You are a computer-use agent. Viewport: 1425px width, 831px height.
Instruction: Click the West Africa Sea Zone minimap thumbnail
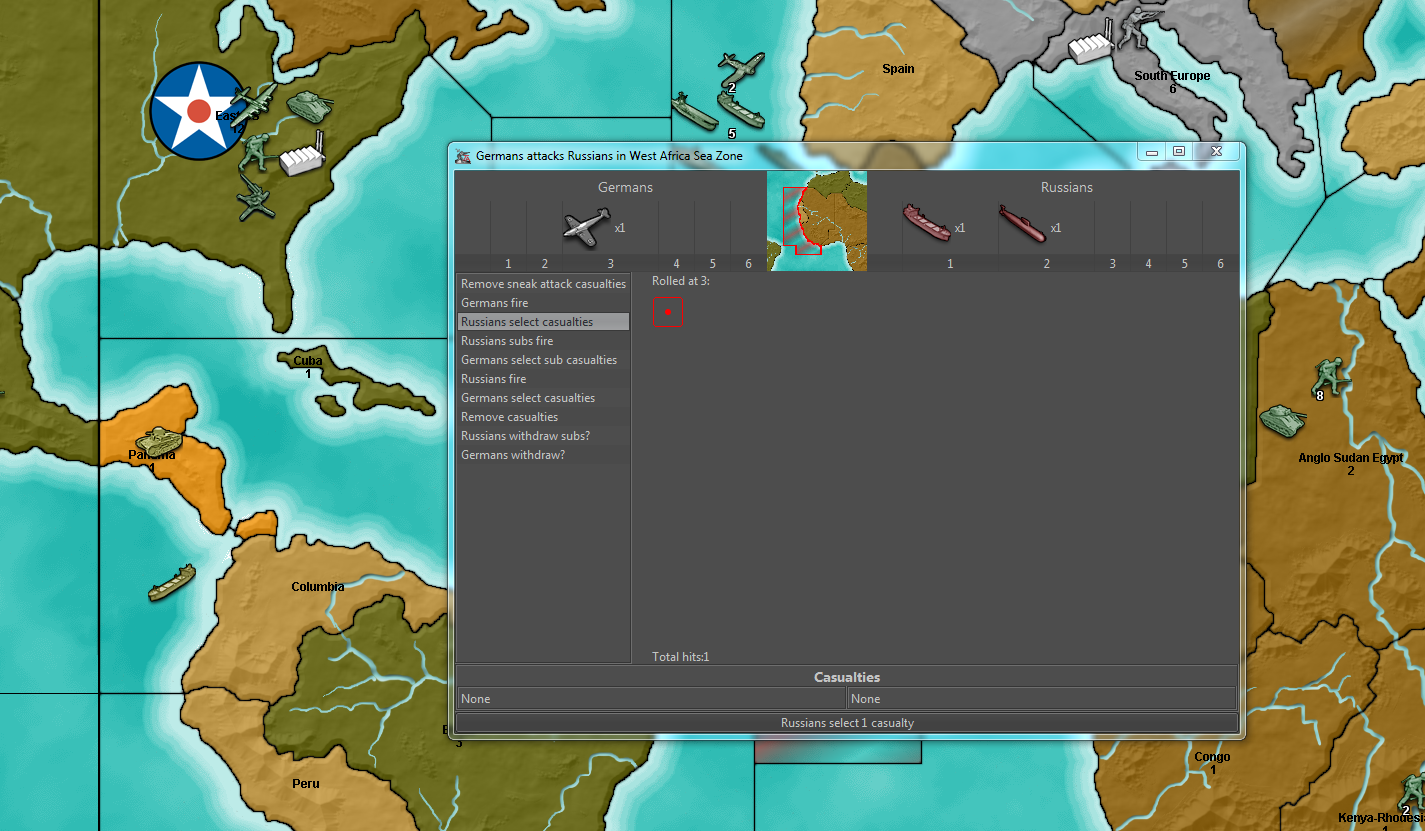pyautogui.click(x=817, y=221)
